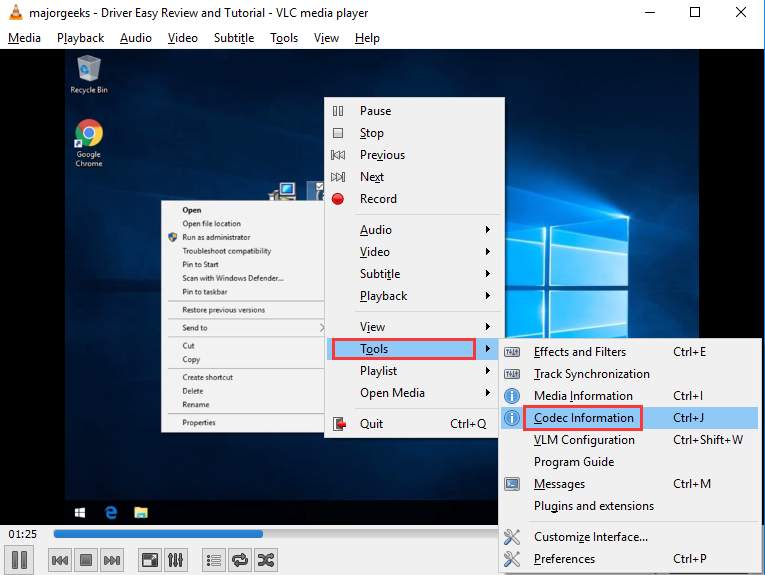This screenshot has width=765, height=575.
Task: Toggle the playlist view button
Action: [x=214, y=560]
